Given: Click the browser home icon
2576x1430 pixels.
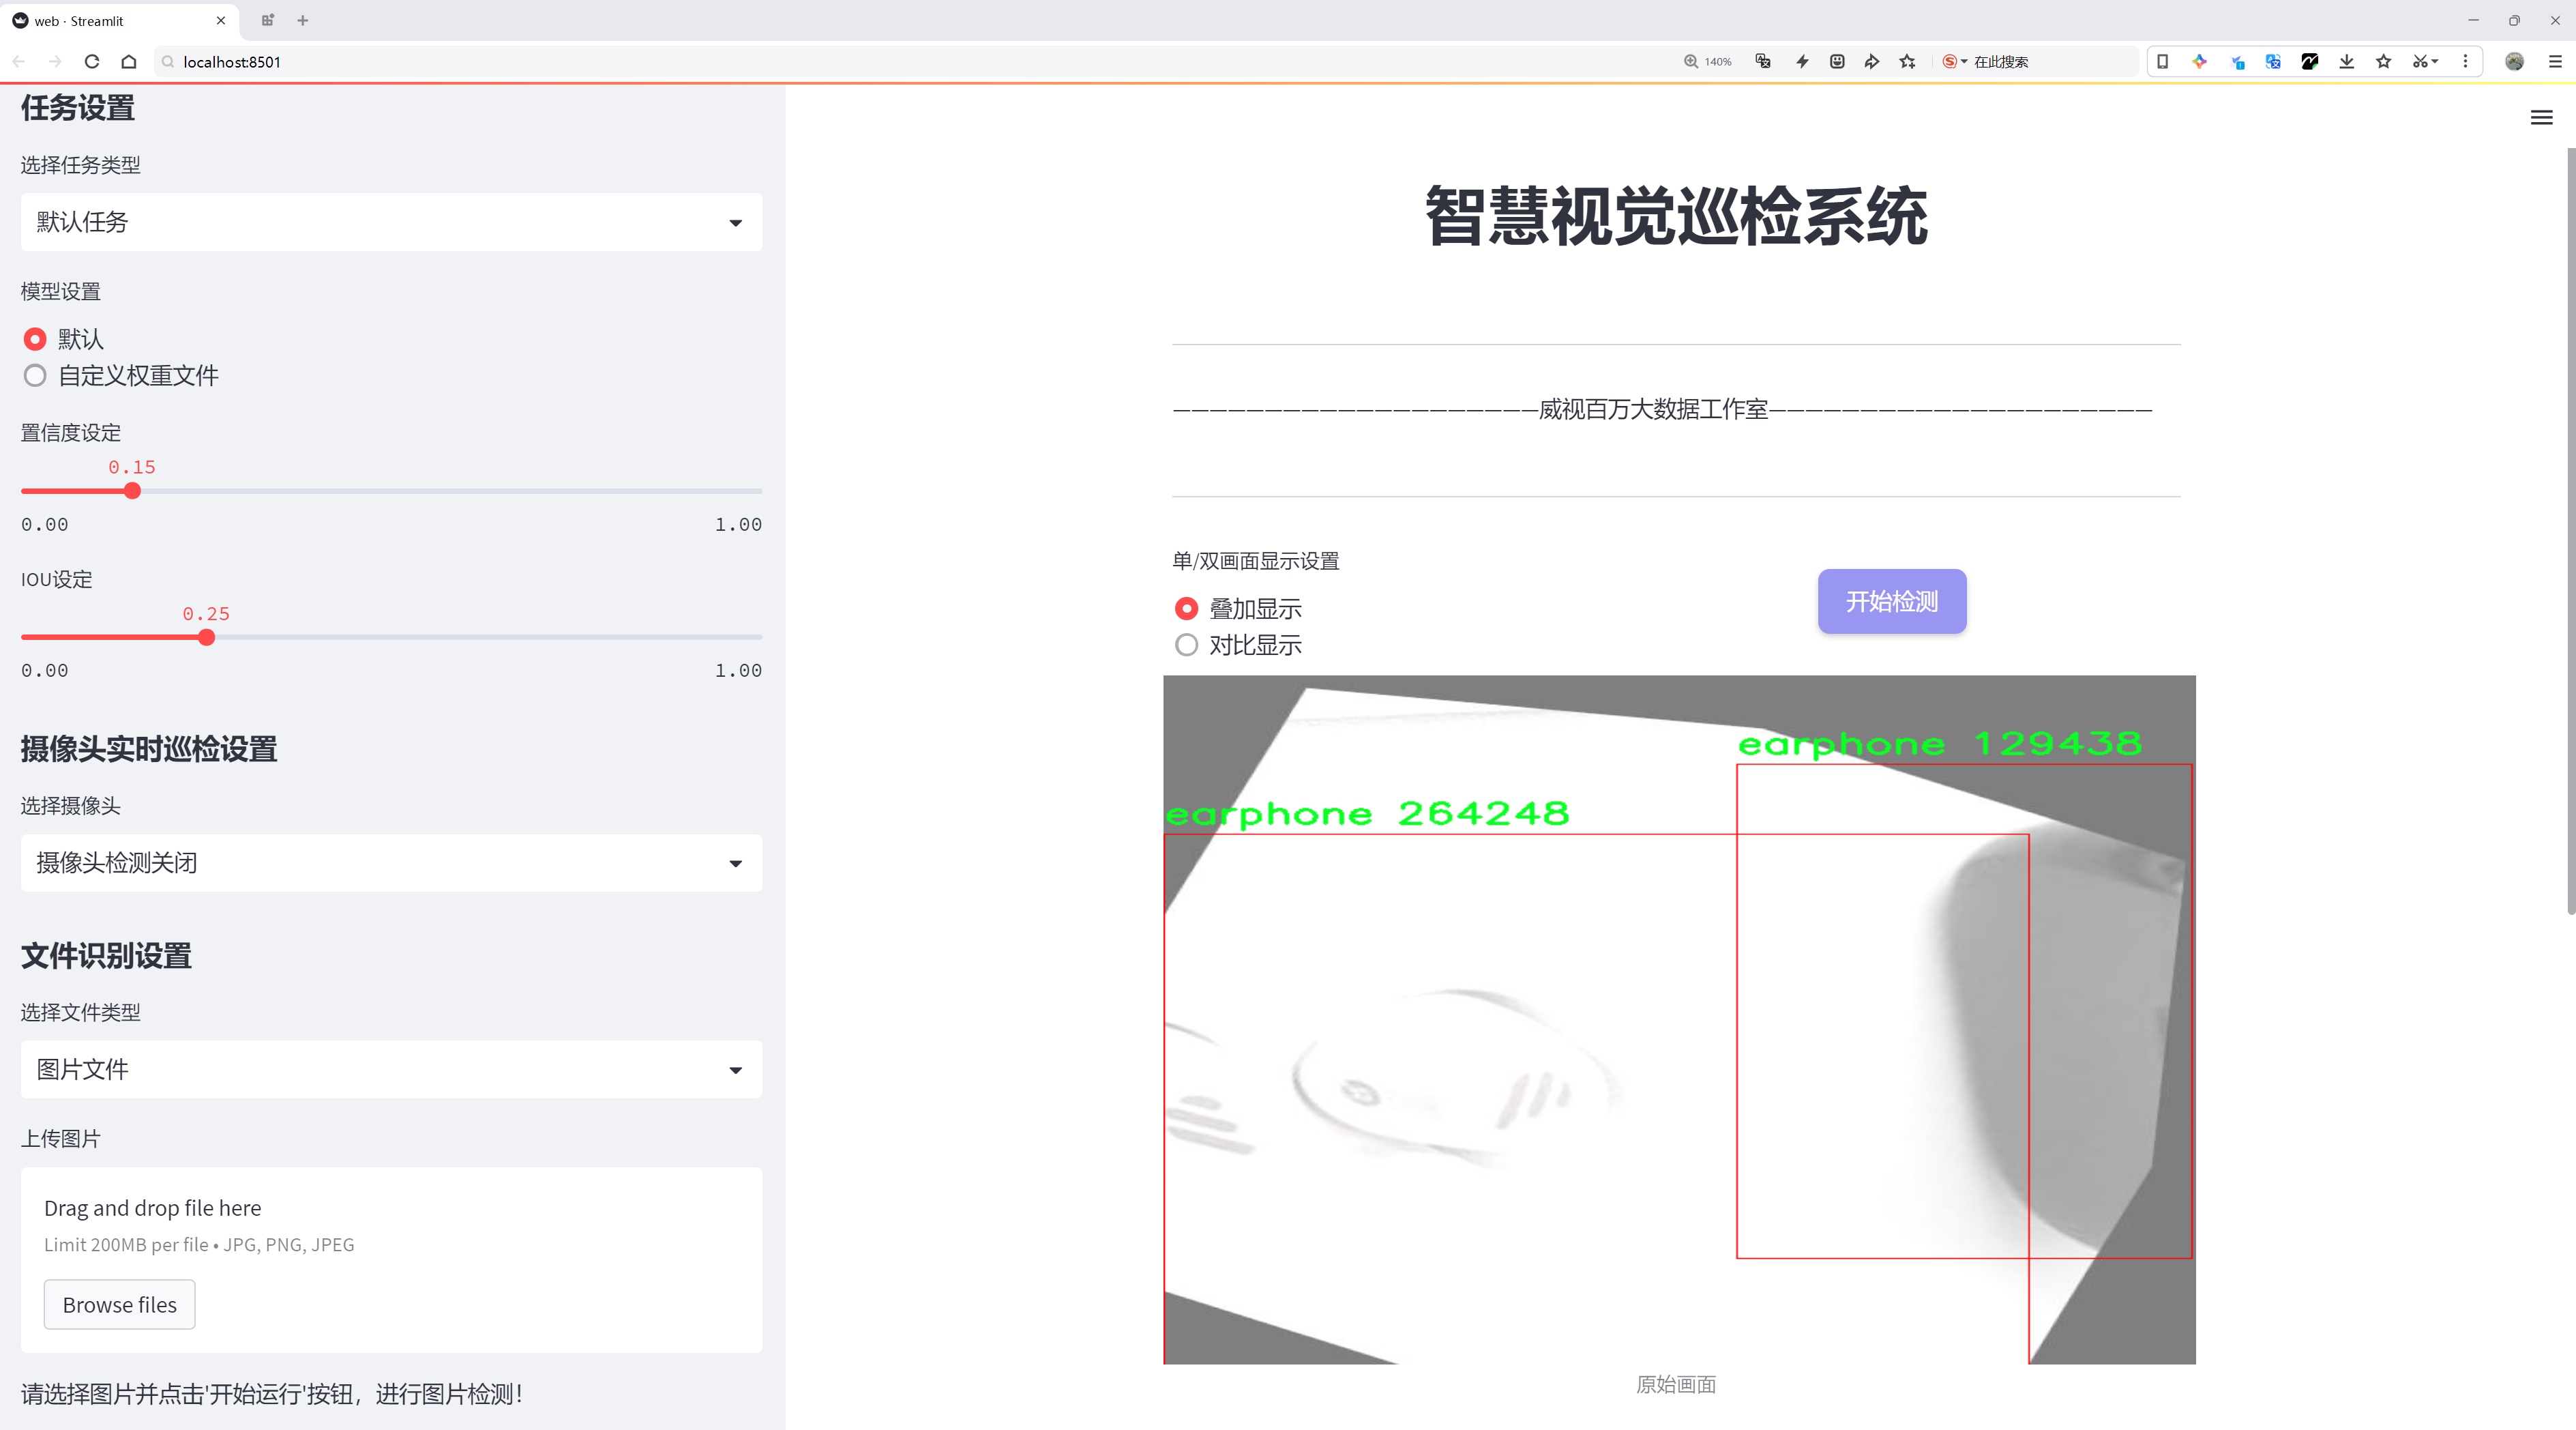Looking at the screenshot, I should [x=129, y=62].
